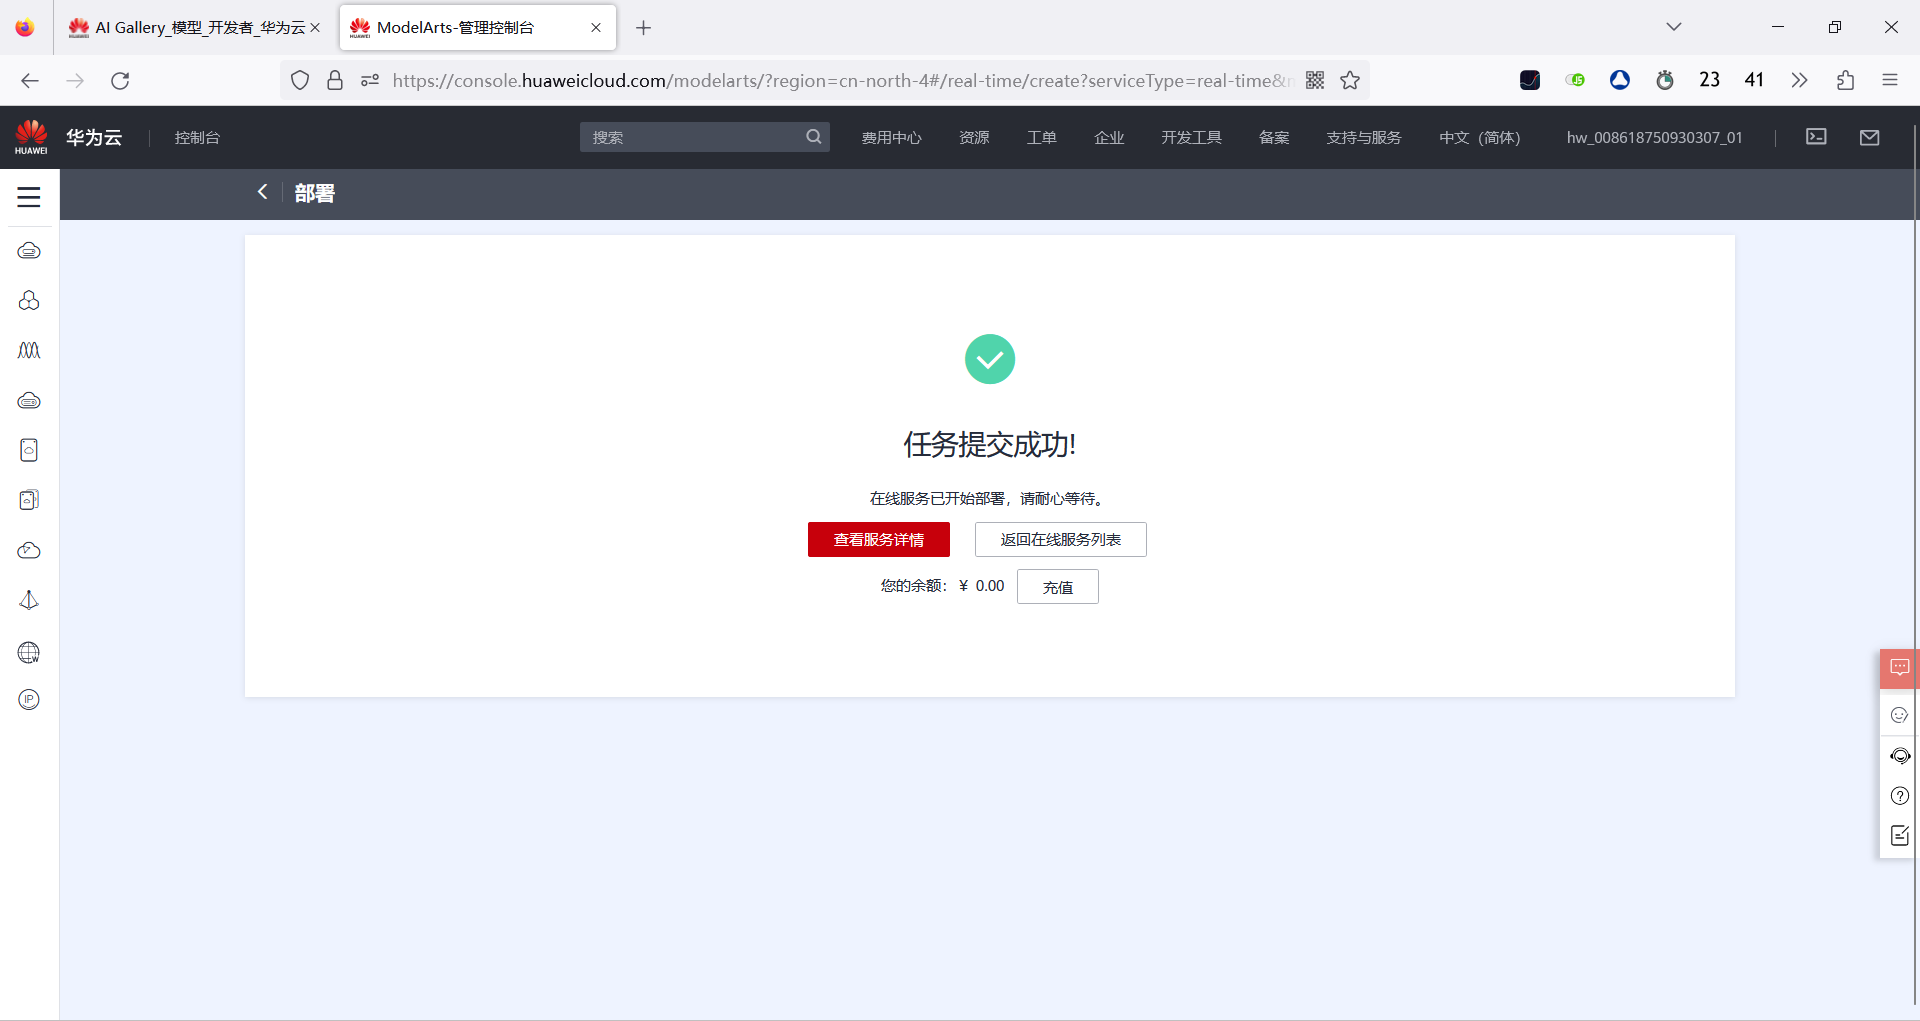The width and height of the screenshot is (1920, 1021).
Task: Toggle the browser tracking protection shield icon
Action: click(x=300, y=80)
